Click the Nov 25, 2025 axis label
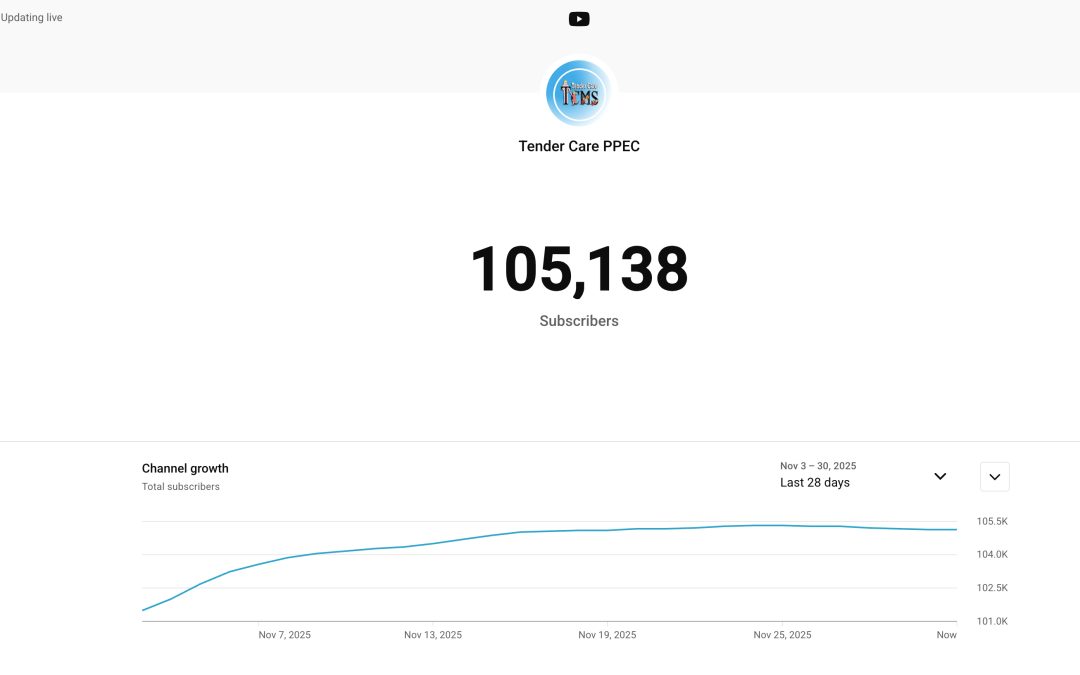This screenshot has height=675, width=1080. (x=782, y=634)
